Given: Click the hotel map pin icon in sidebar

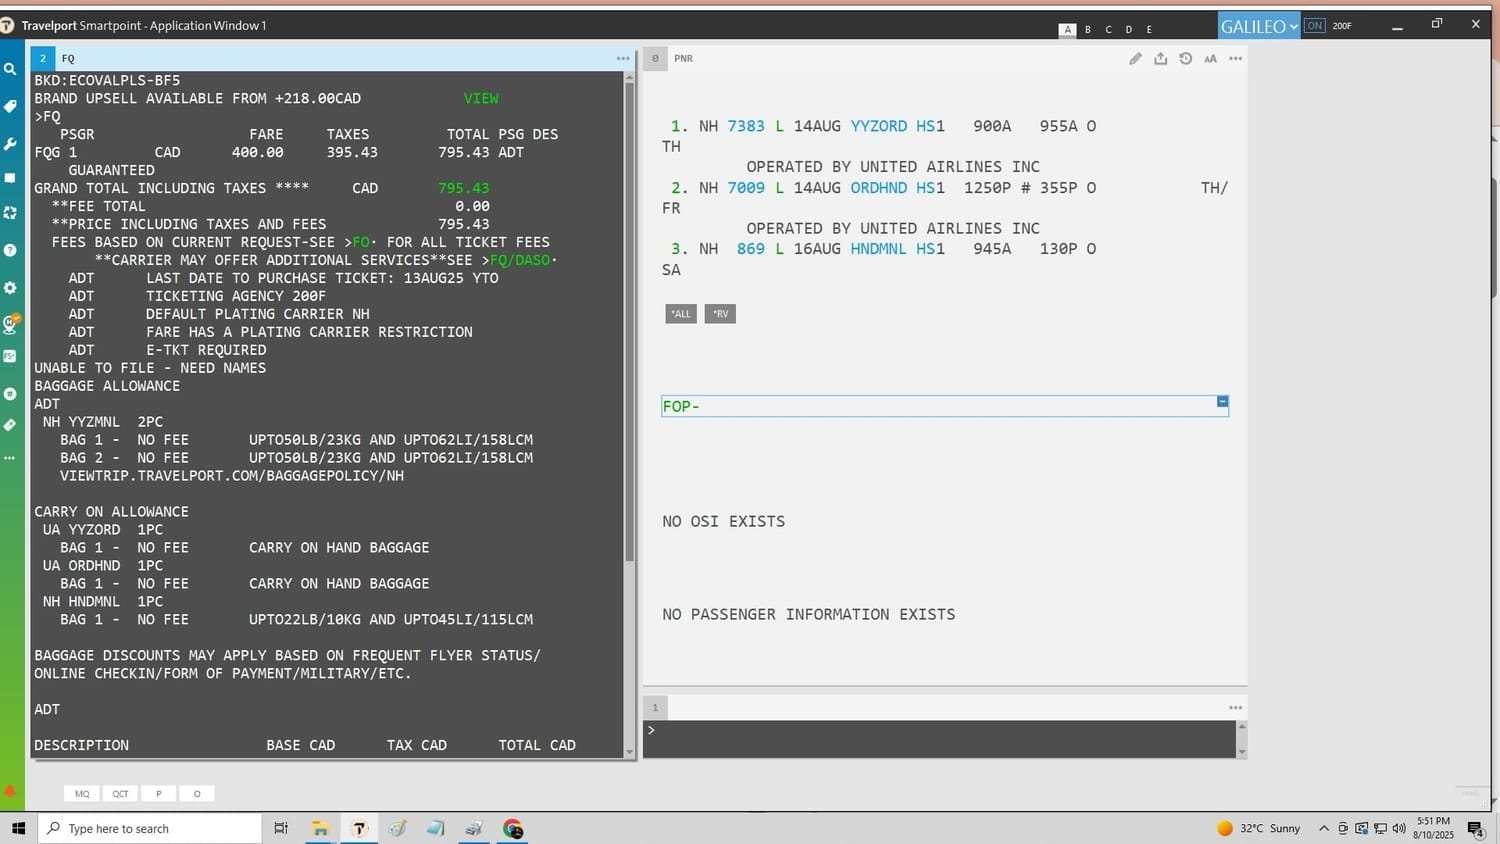Looking at the screenshot, I should coord(10,324).
